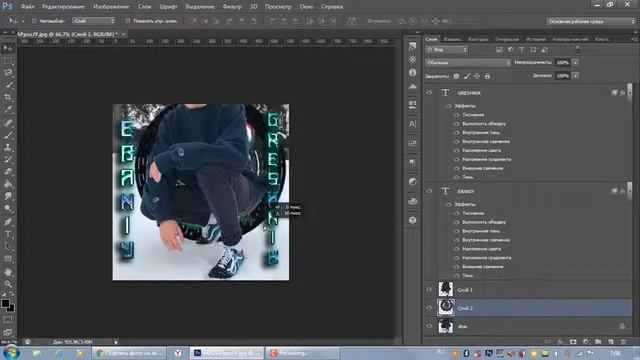
Task: Open the layer filter Вид dropdown
Action: pyautogui.click(x=447, y=50)
